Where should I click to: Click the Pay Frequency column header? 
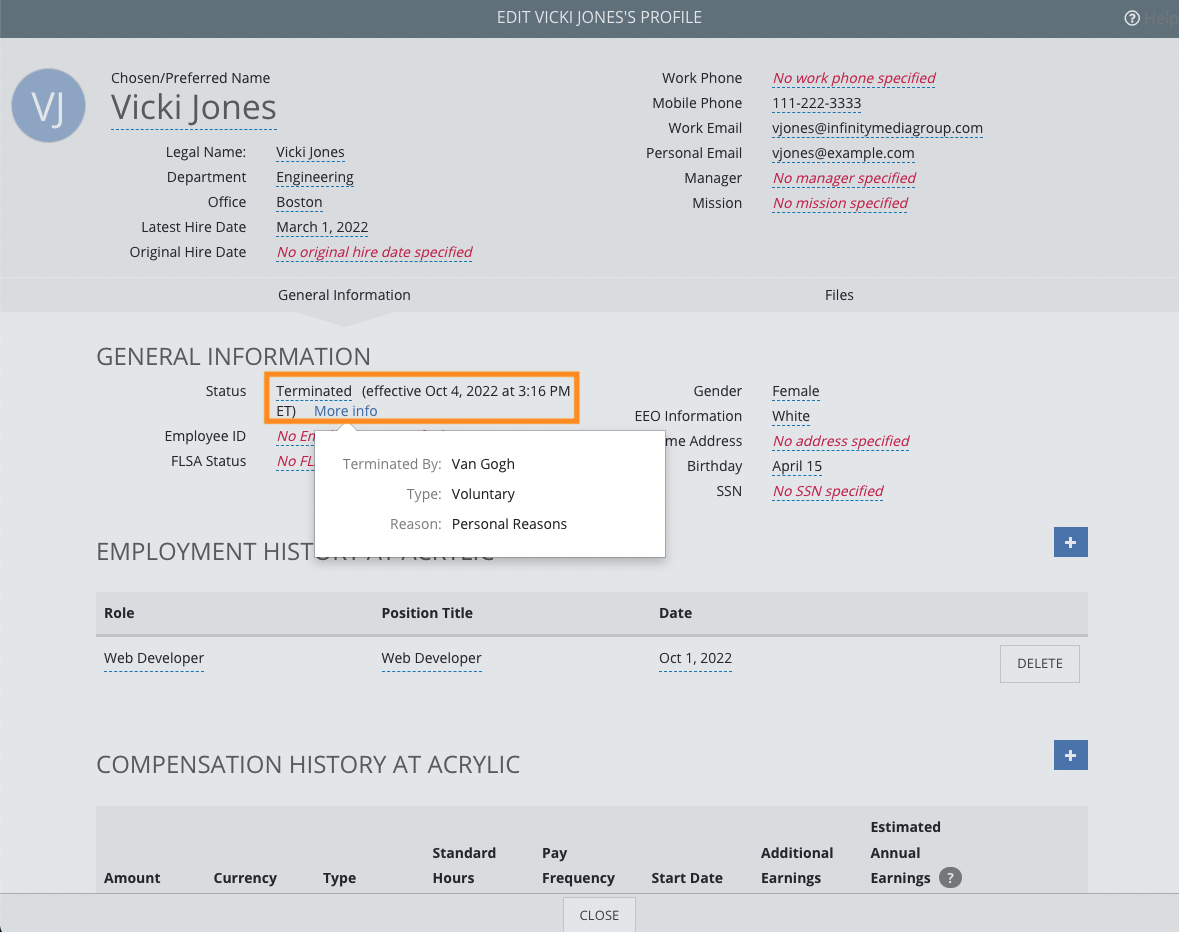(578, 865)
